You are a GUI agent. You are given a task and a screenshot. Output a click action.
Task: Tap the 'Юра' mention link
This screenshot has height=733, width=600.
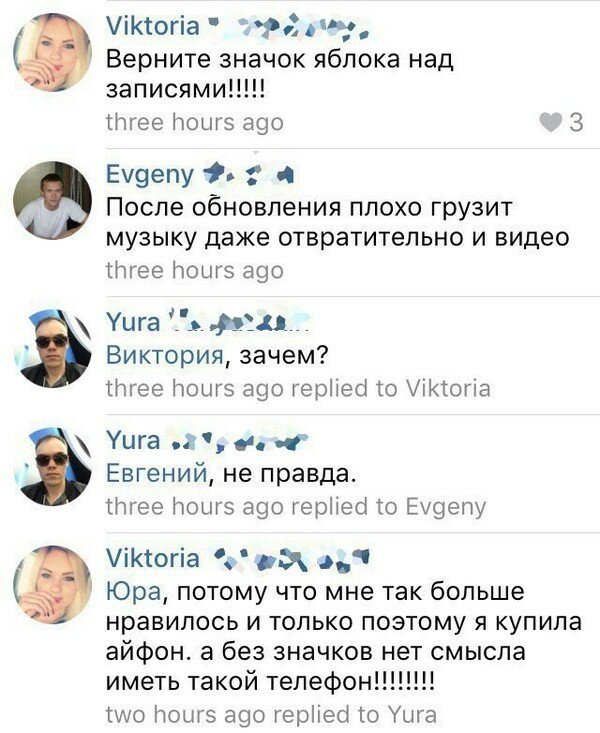tap(134, 592)
